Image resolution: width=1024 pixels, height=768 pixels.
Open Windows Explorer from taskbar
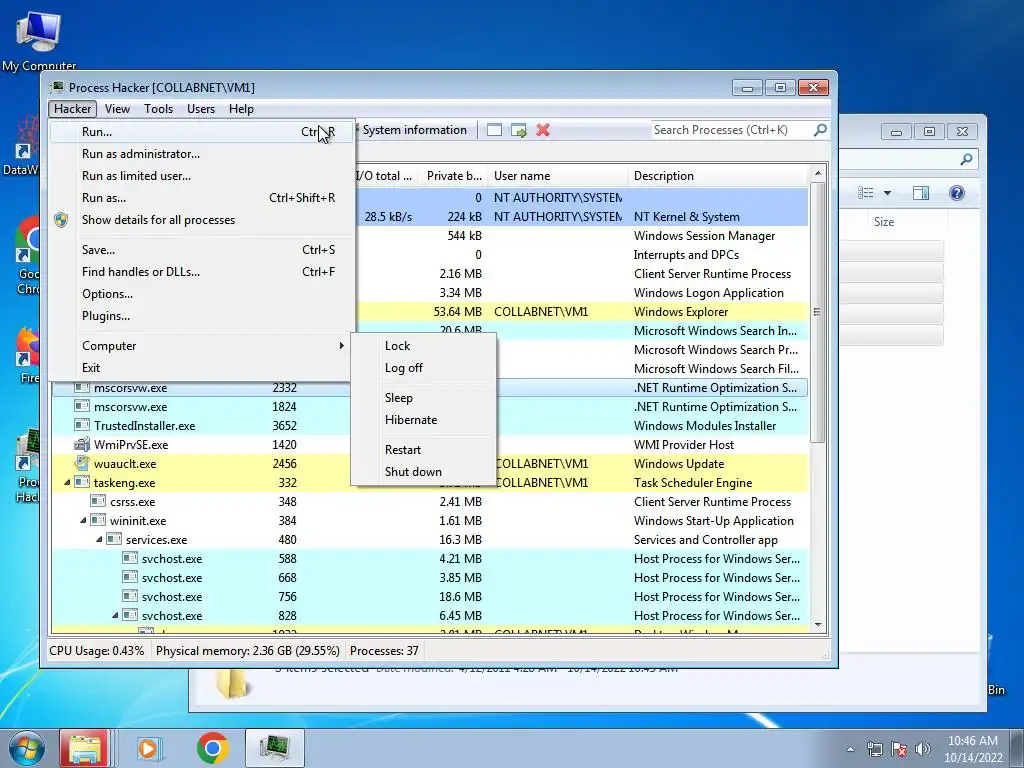[x=84, y=748]
